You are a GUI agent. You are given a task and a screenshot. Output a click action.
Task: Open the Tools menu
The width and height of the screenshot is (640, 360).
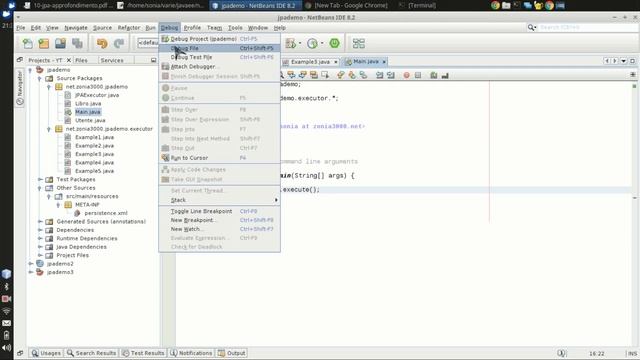coord(235,28)
